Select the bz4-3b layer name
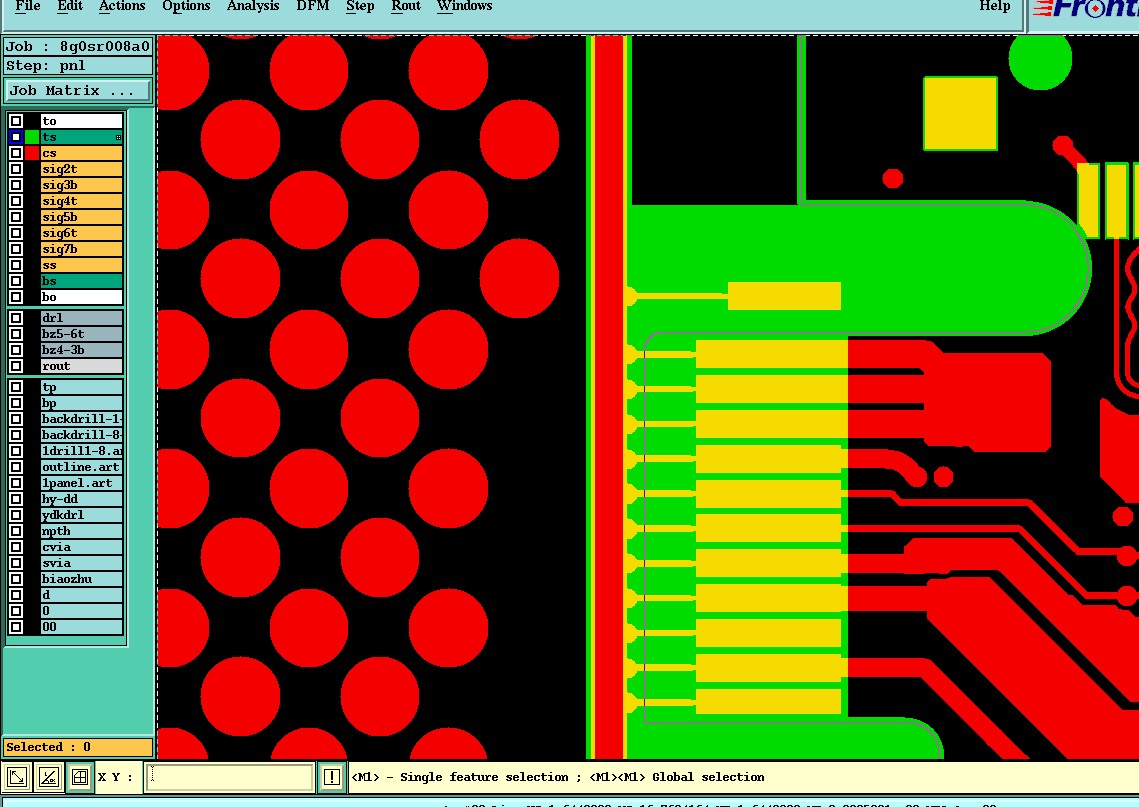This screenshot has height=807, width=1139. (x=81, y=350)
